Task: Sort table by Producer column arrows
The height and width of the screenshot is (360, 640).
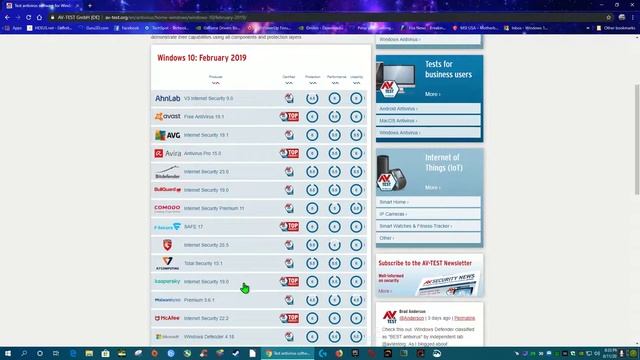Action: tap(216, 83)
